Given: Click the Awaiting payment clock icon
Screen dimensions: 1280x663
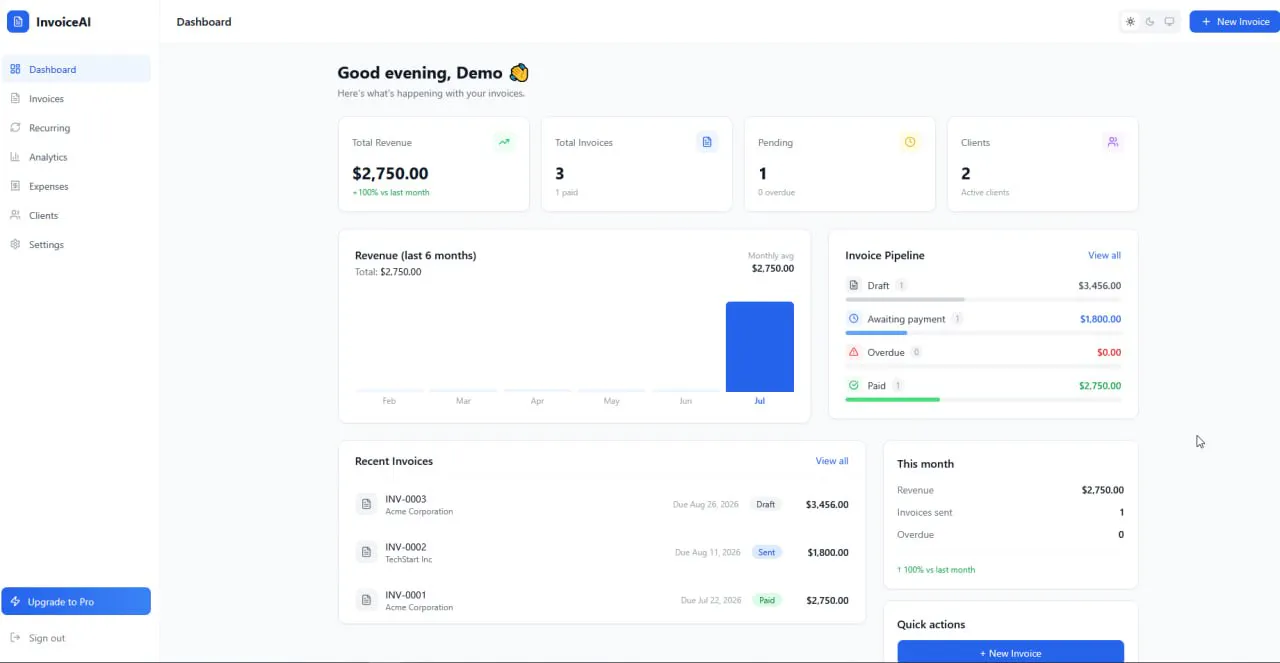Looking at the screenshot, I should tap(853, 318).
